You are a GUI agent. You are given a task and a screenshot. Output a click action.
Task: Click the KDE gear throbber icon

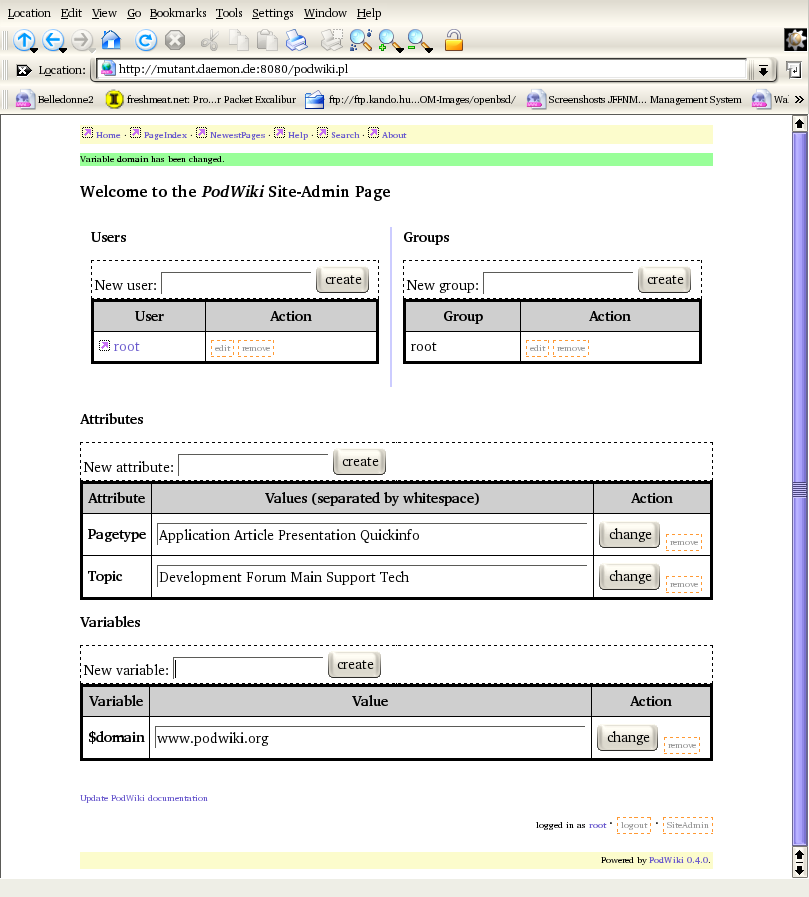click(795, 39)
